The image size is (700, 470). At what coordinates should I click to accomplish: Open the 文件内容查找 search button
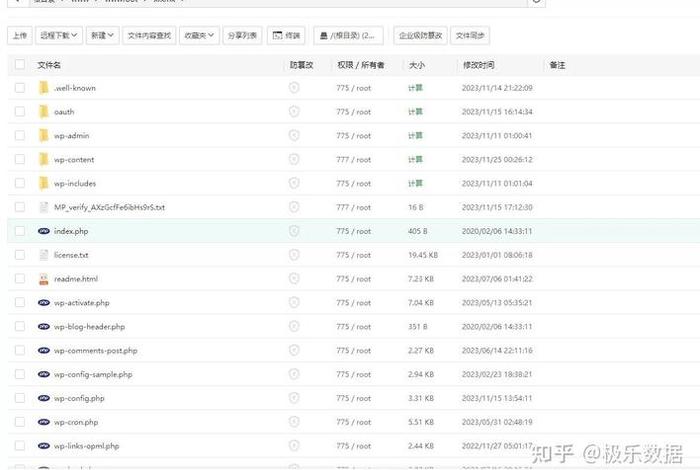150,36
